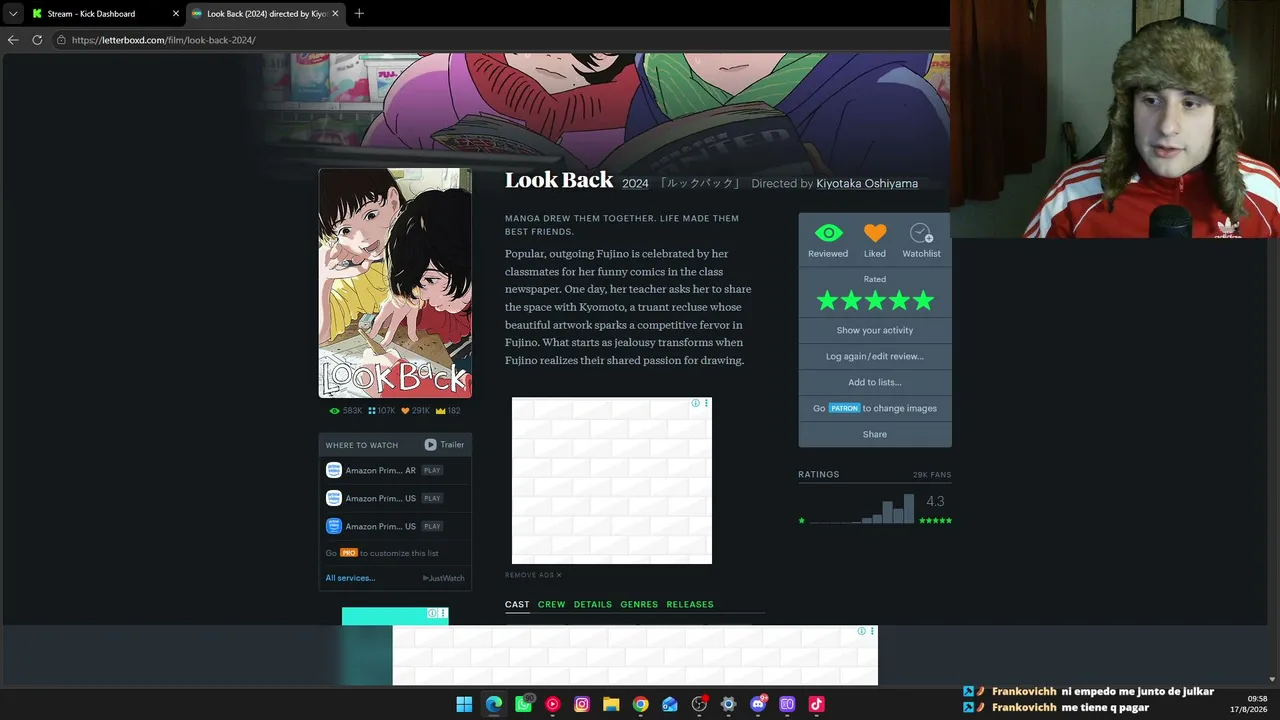Switch to the Details tab
The height and width of the screenshot is (720, 1280).
click(593, 604)
